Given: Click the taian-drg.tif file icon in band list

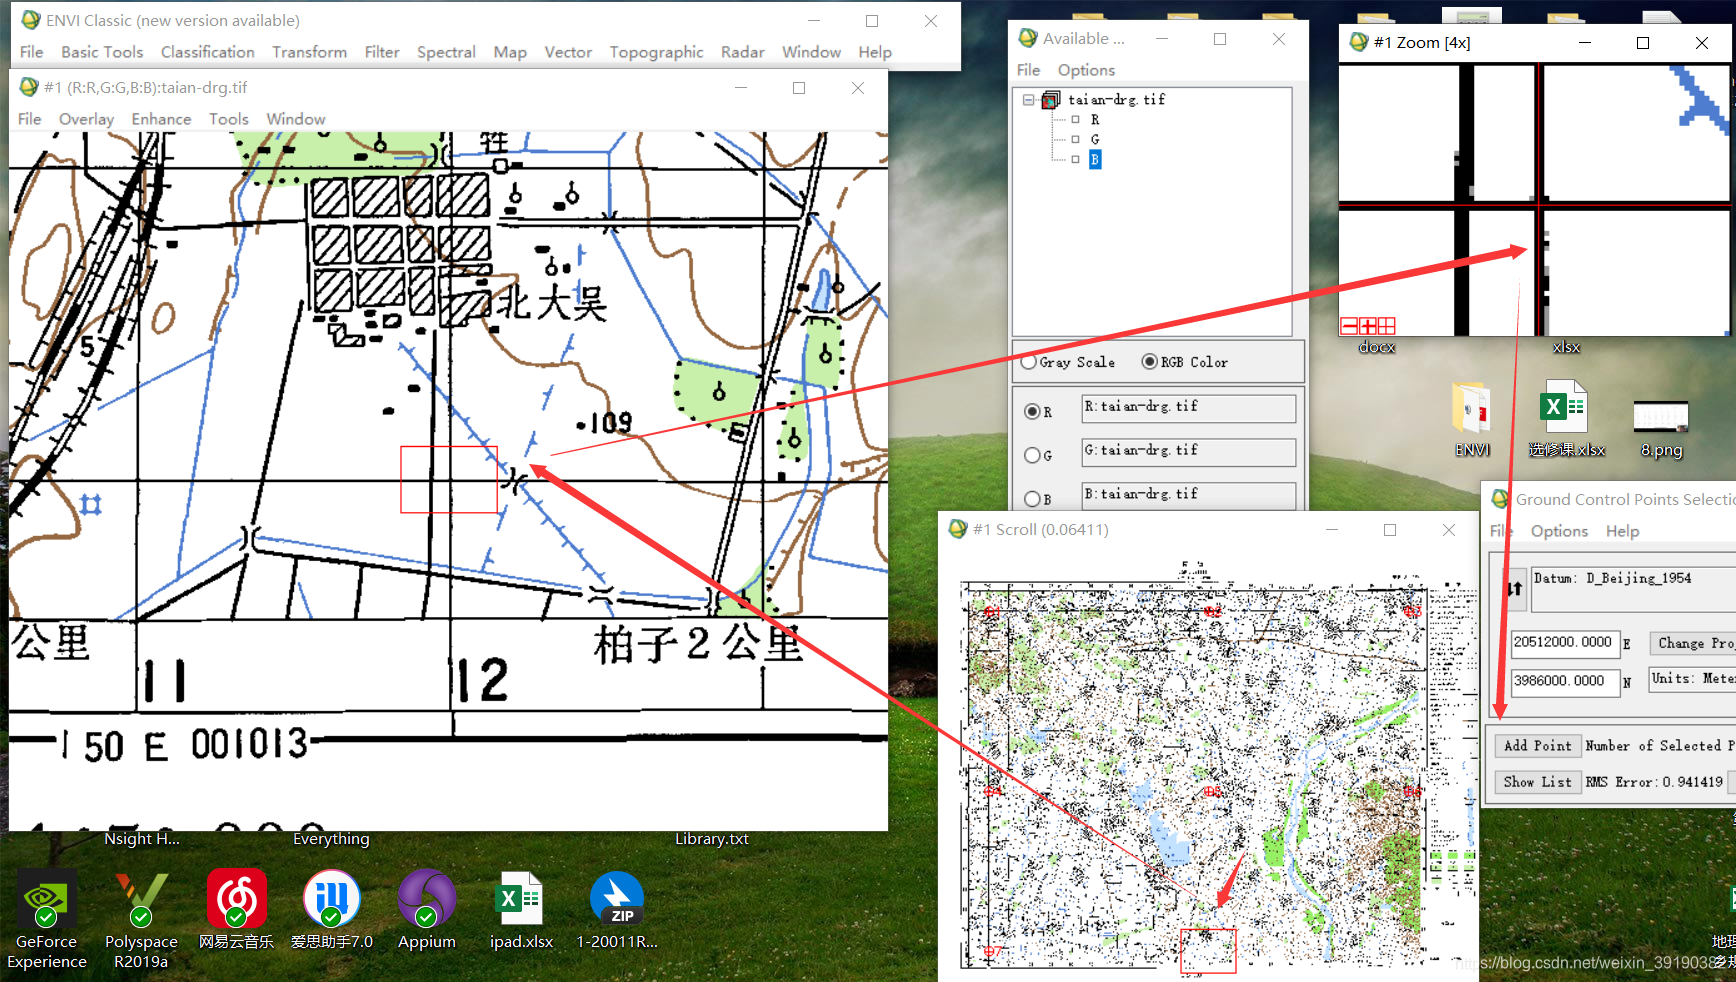Looking at the screenshot, I should [x=1050, y=100].
